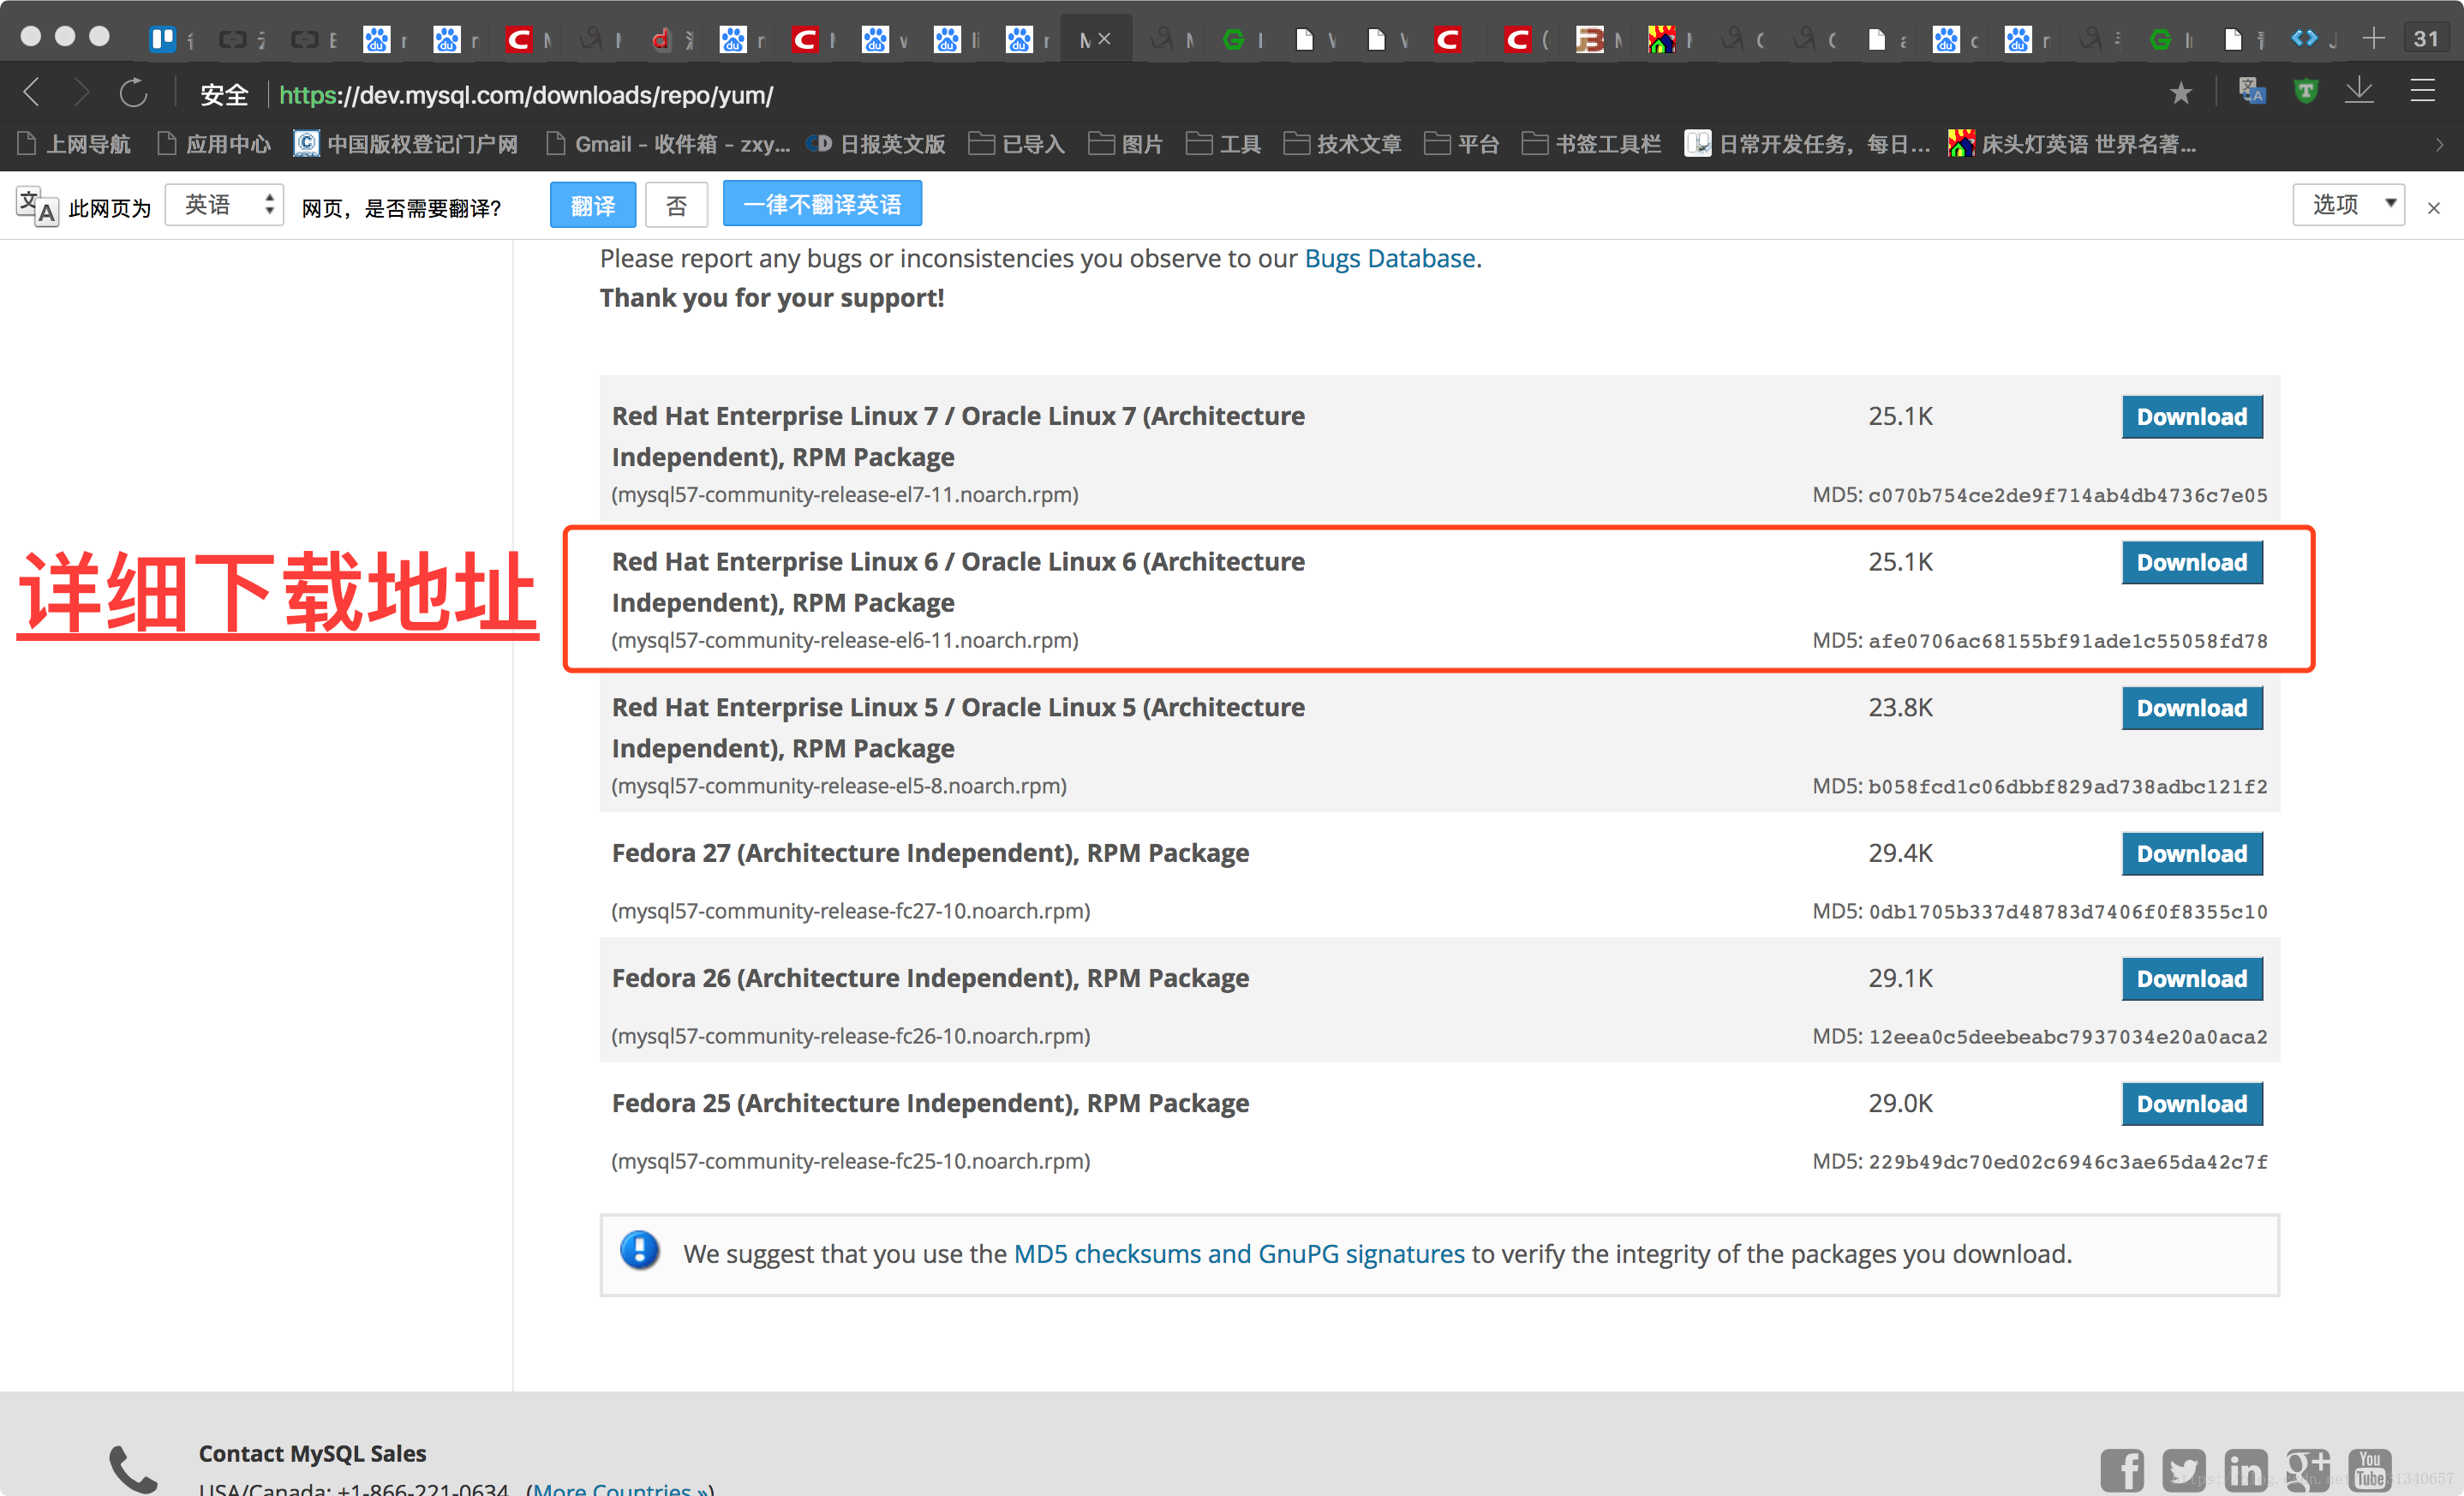Dismiss the translation bar with the X
The height and width of the screenshot is (1496, 2464).
pyautogui.click(x=2433, y=208)
